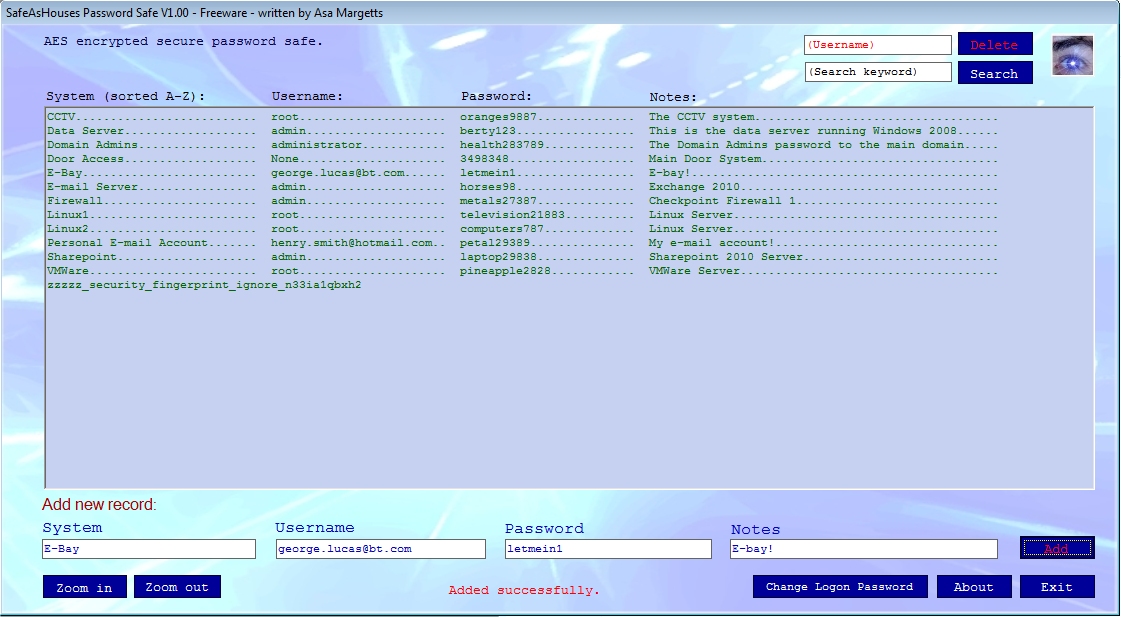Click username henry.smith@hotmail.com in list
Viewport: 1121px width, 617px height.
pos(352,242)
